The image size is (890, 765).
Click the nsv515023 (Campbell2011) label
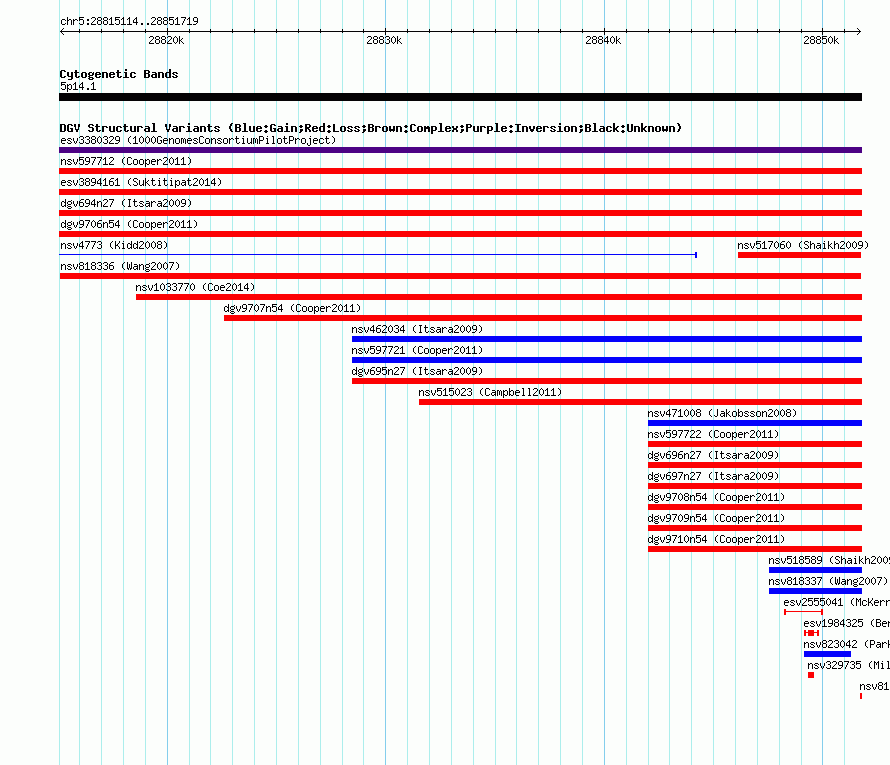[x=490, y=392]
